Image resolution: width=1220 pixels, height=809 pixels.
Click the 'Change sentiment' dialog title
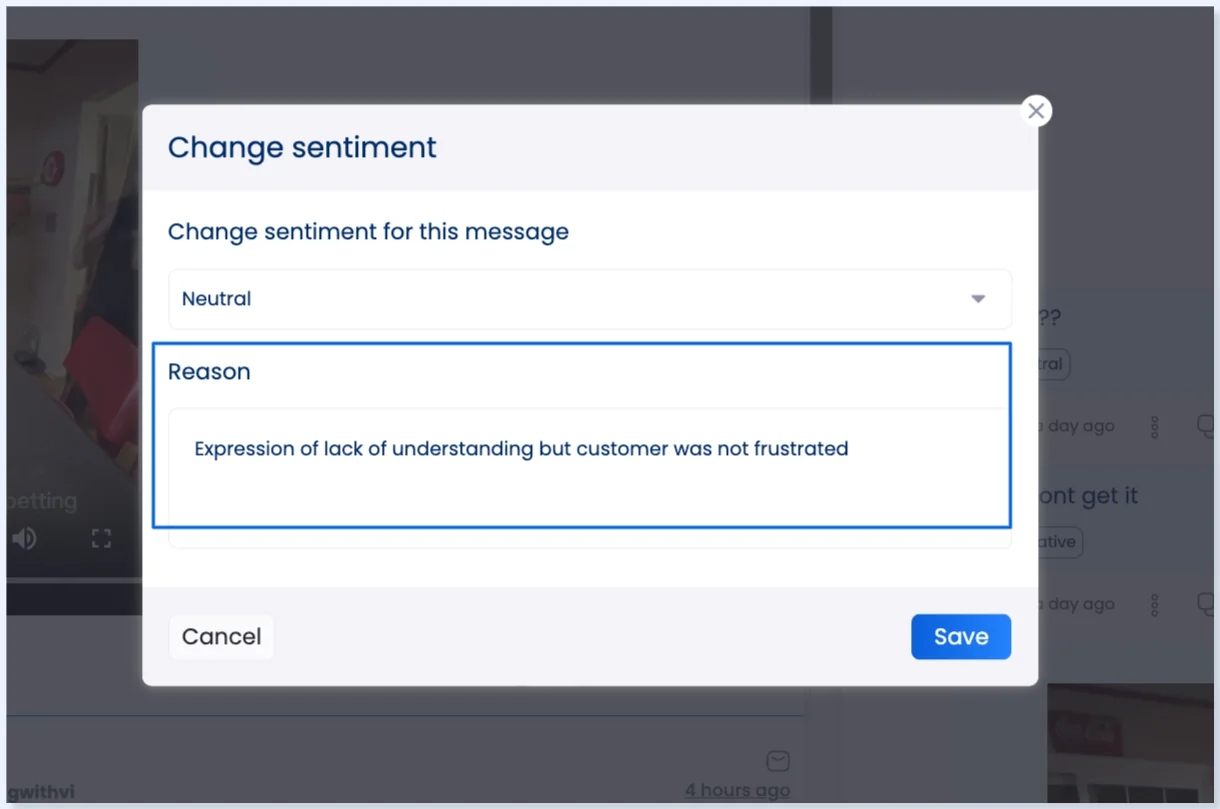tap(302, 147)
